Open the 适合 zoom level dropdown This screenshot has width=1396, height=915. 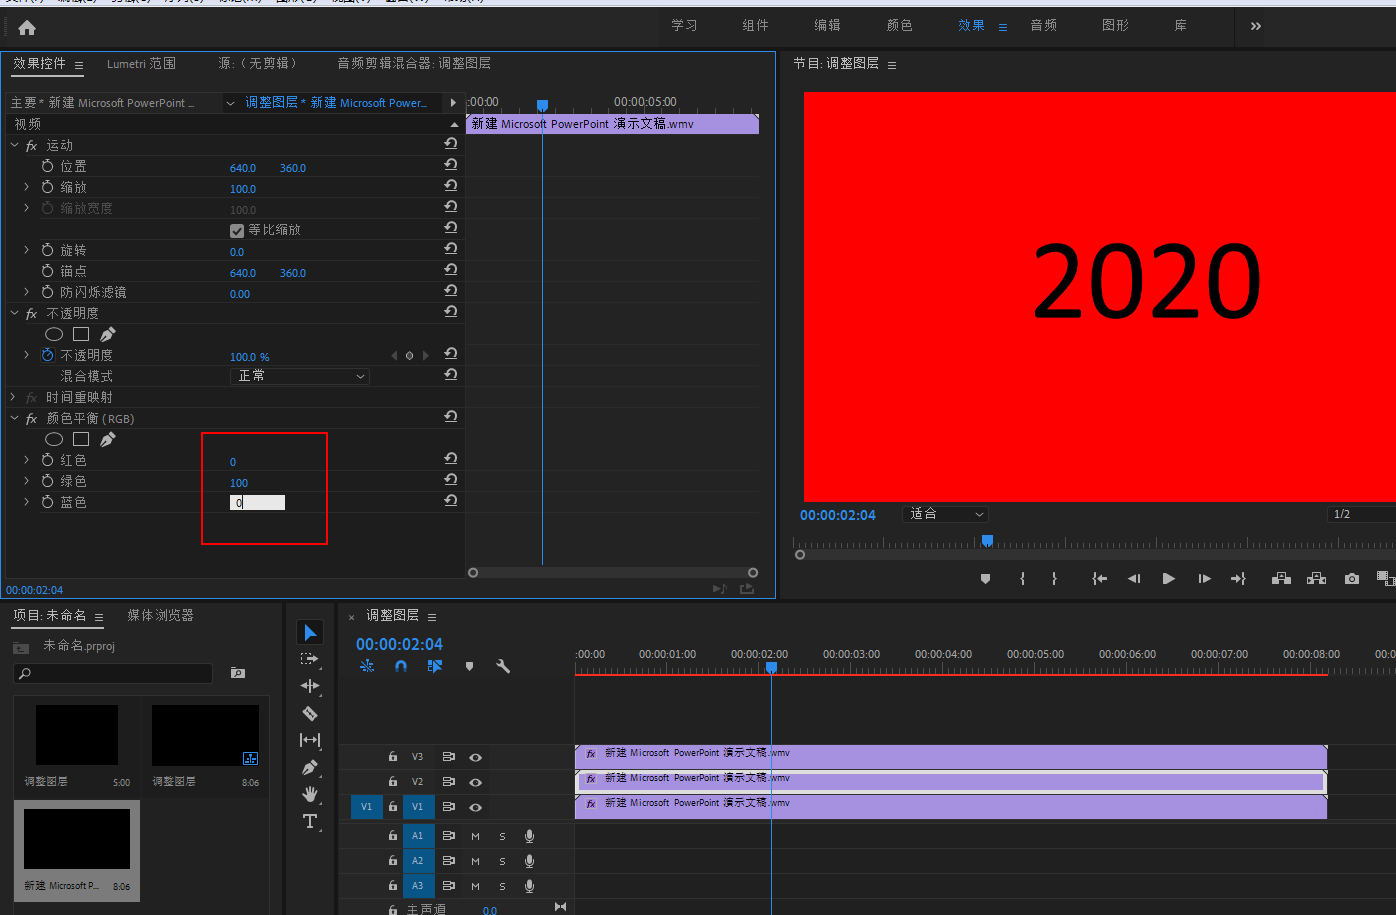pyautogui.click(x=945, y=514)
